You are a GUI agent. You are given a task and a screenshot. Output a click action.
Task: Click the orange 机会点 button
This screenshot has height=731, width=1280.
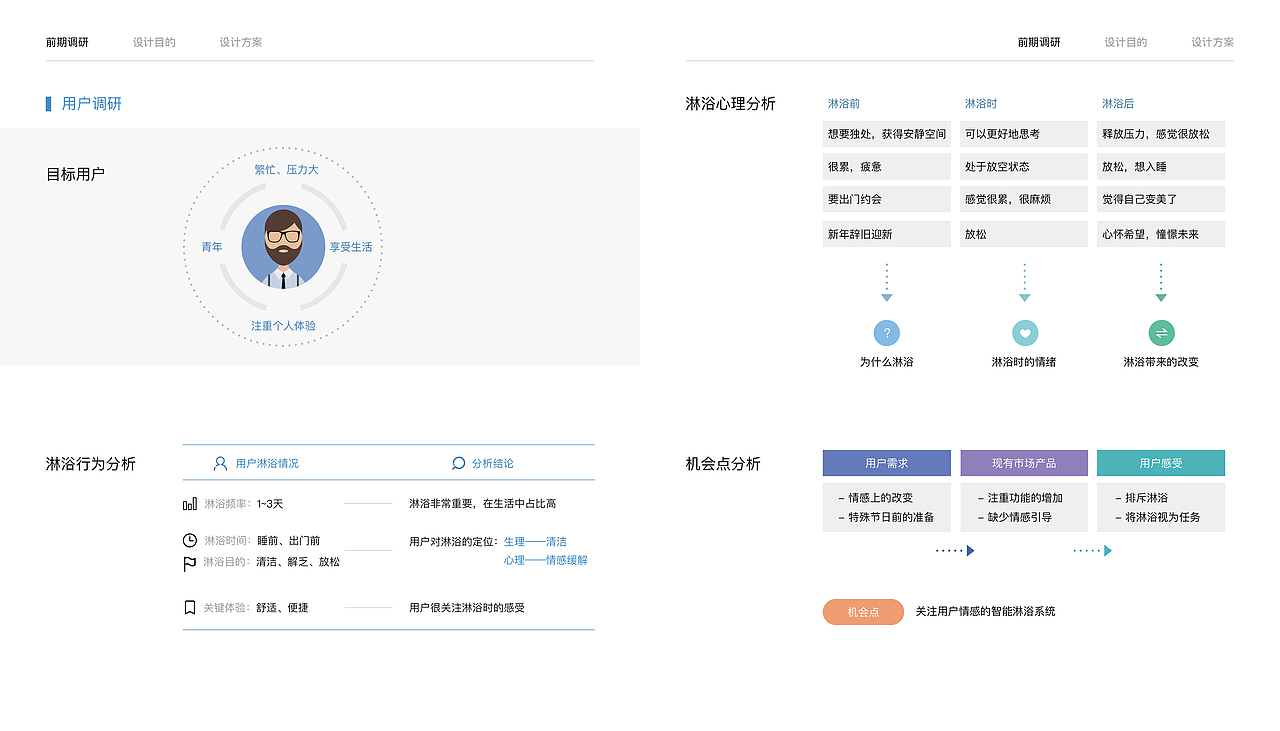(862, 611)
